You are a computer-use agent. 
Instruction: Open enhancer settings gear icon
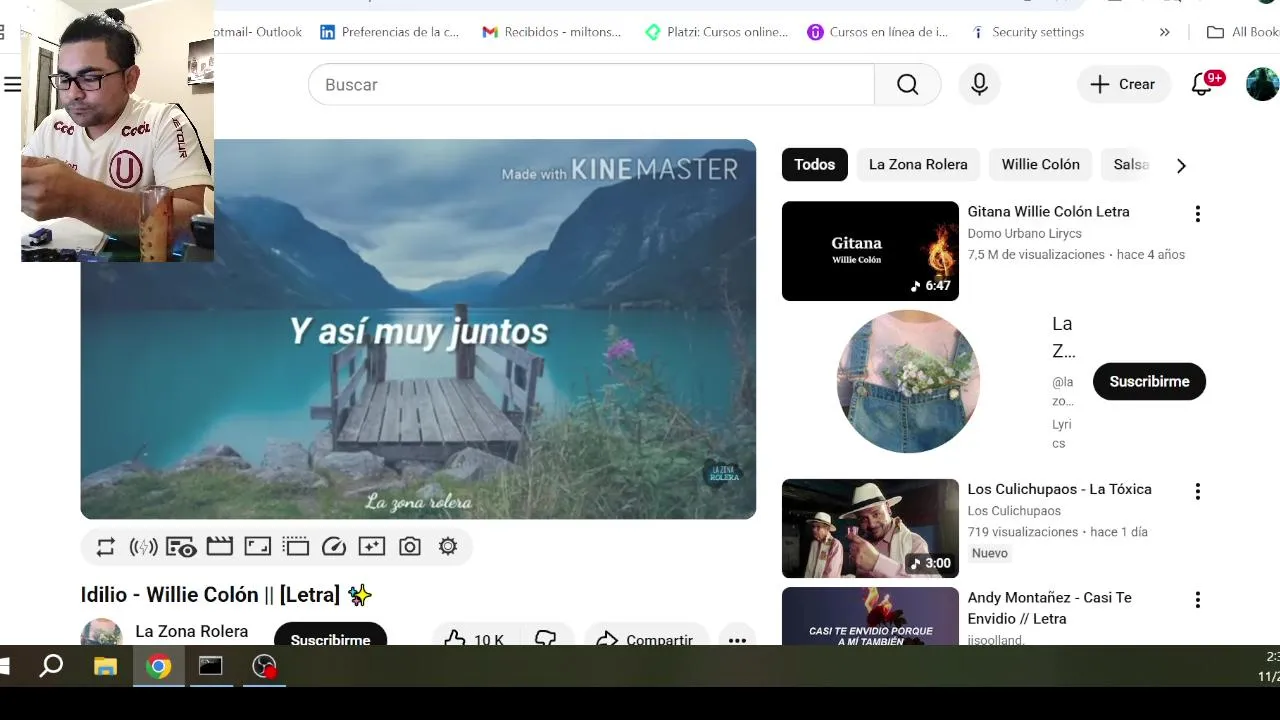pyautogui.click(x=448, y=547)
